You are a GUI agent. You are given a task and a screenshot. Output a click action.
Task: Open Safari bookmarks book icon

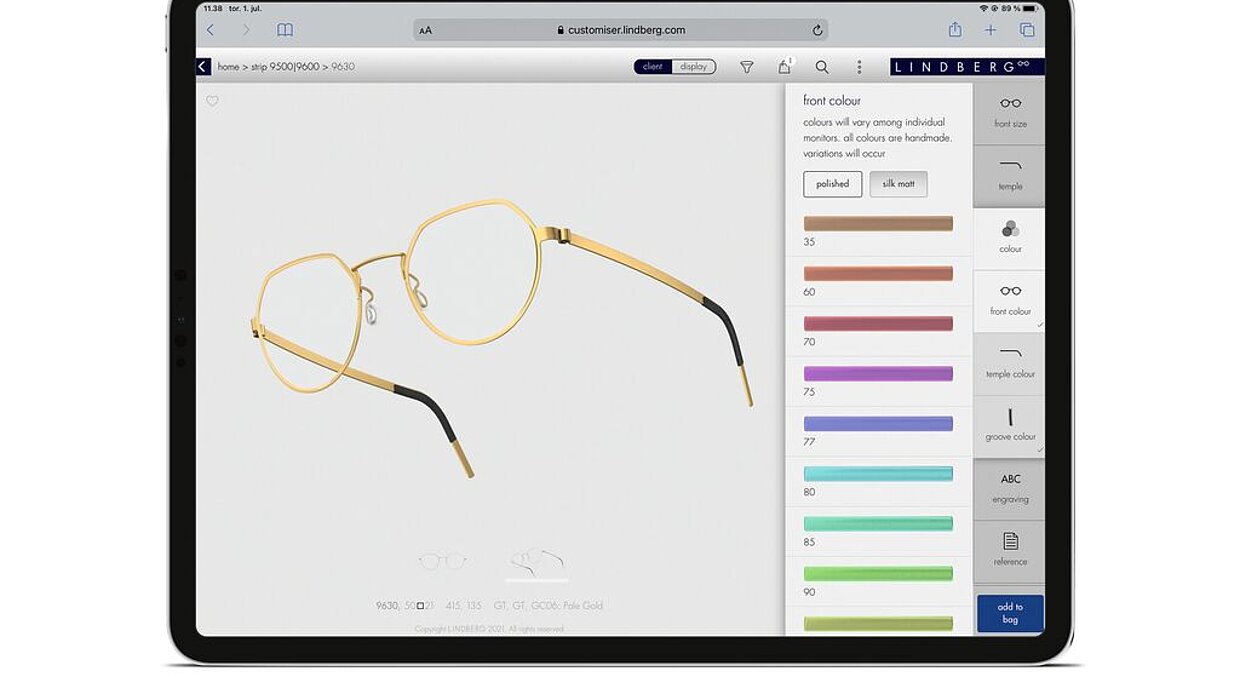285,30
